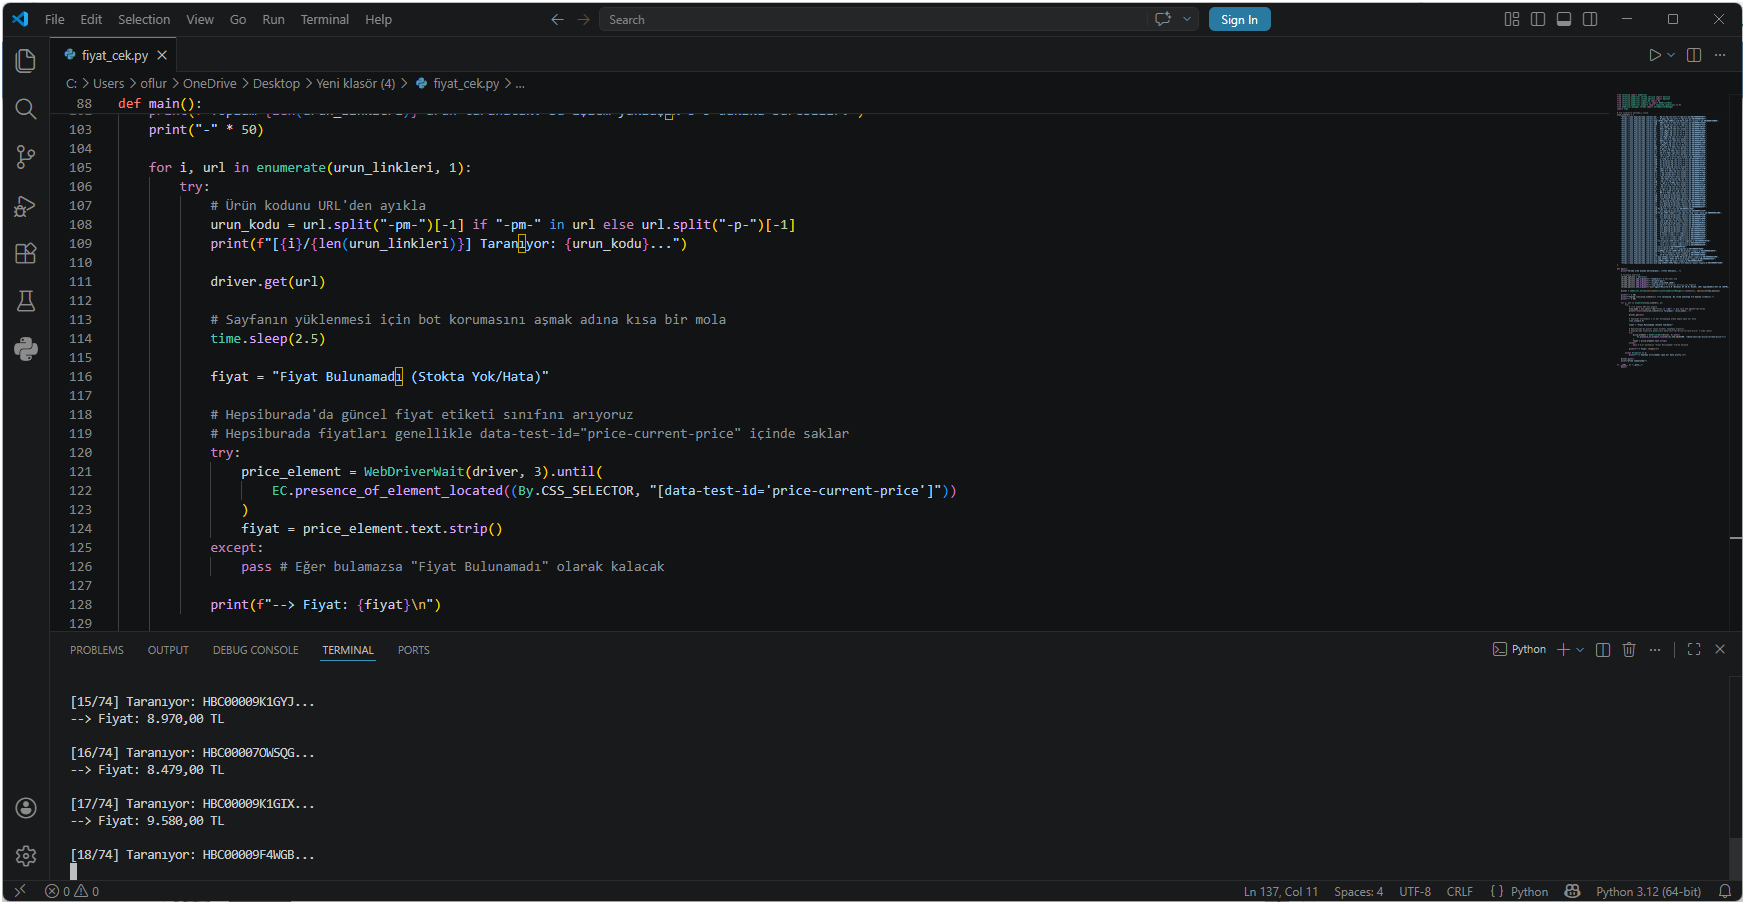
Task: Open the Python sidebar icon
Action: click(26, 349)
